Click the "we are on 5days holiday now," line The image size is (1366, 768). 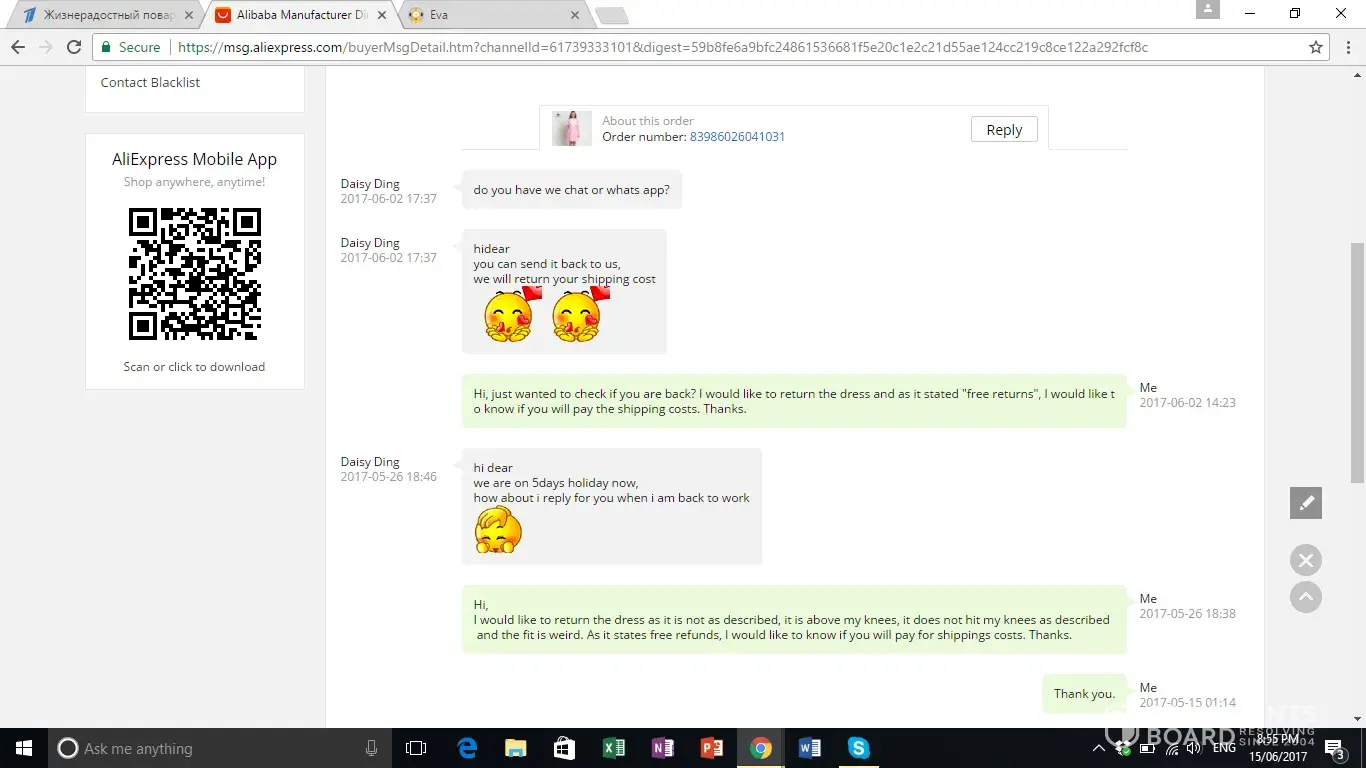pos(556,483)
